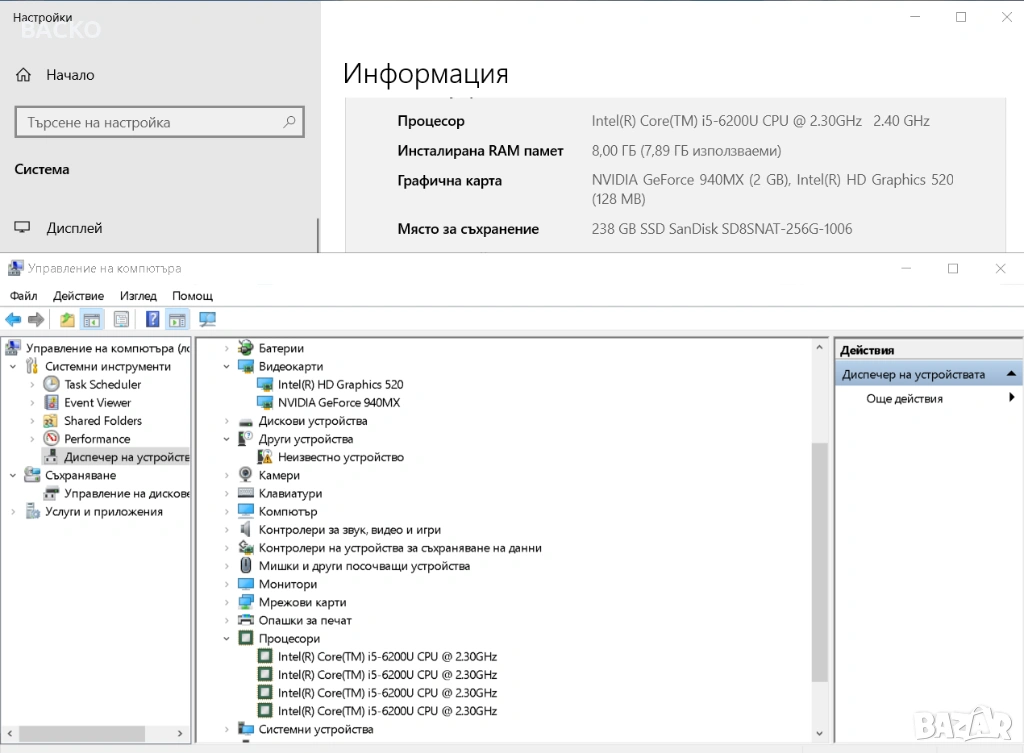Open the Изглед menu
This screenshot has width=1024, height=753.
[138, 296]
